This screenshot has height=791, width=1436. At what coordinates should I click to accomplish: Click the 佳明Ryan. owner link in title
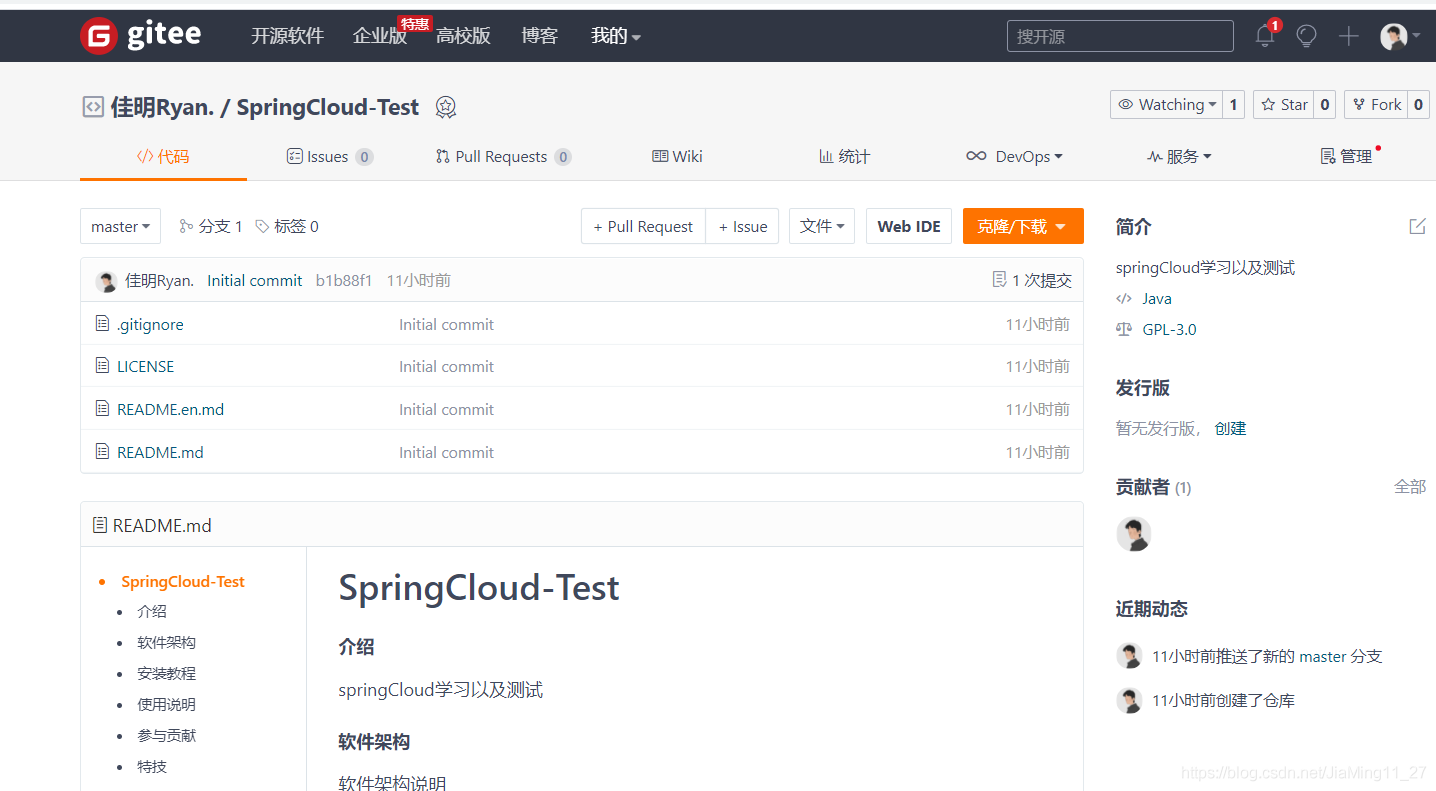[x=162, y=107]
